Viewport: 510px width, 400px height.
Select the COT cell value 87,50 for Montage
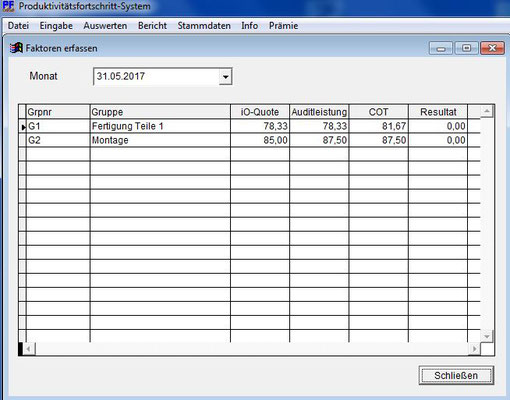379,140
